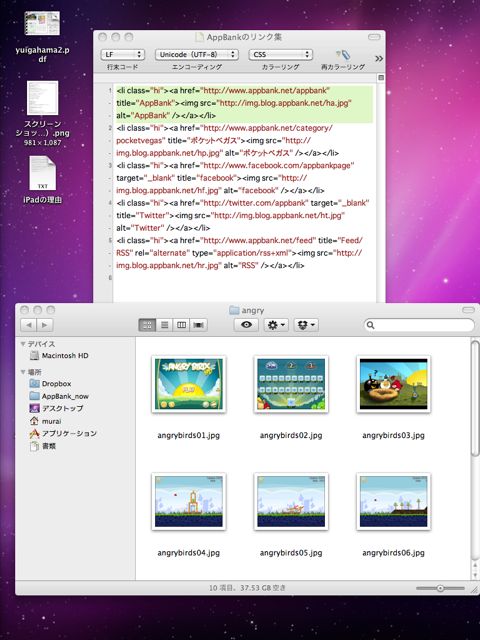Click the AppBankのリンク集 document title icon
Image resolution: width=480 pixels, height=640 pixels.
pyautogui.click(x=199, y=37)
